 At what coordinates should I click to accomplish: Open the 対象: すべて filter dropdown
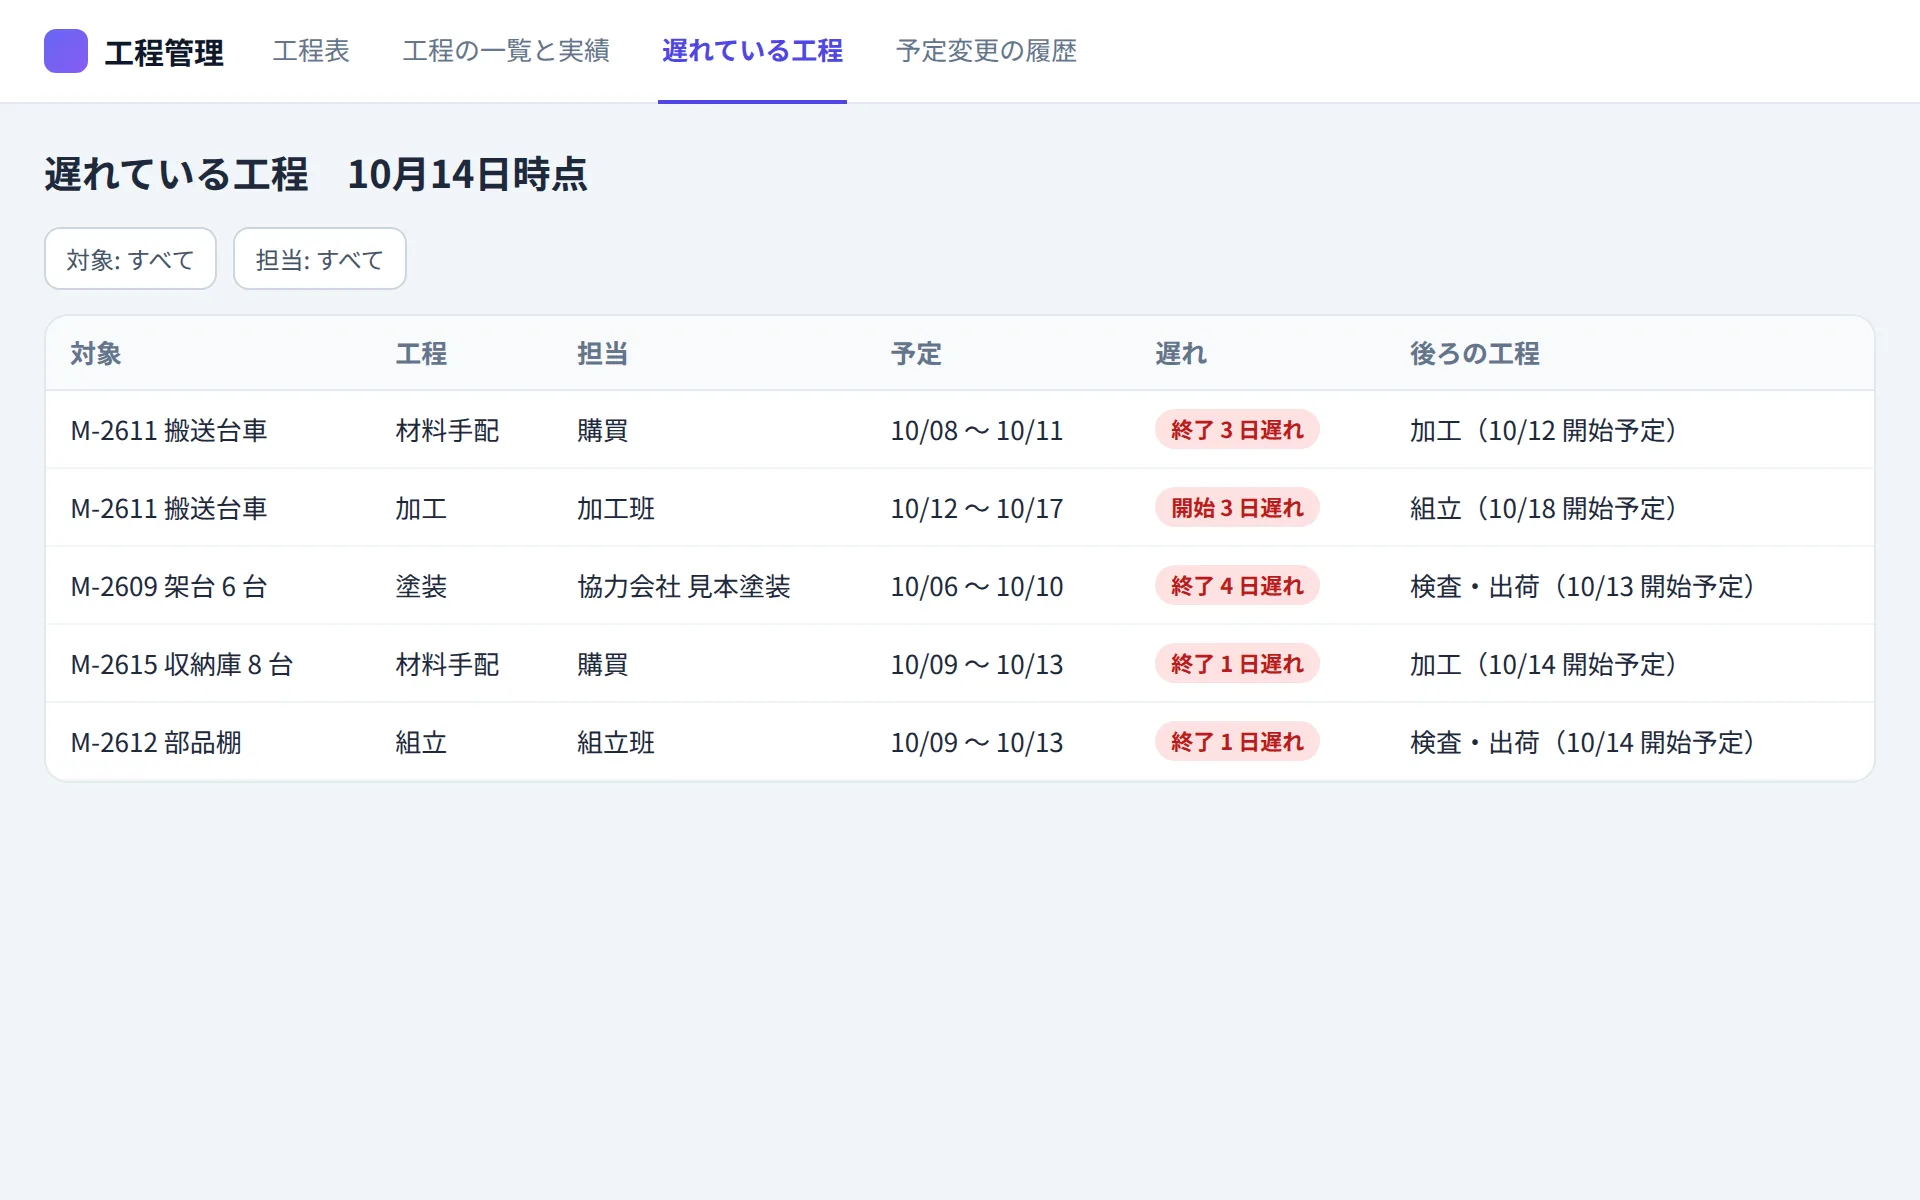pyautogui.click(x=130, y=259)
